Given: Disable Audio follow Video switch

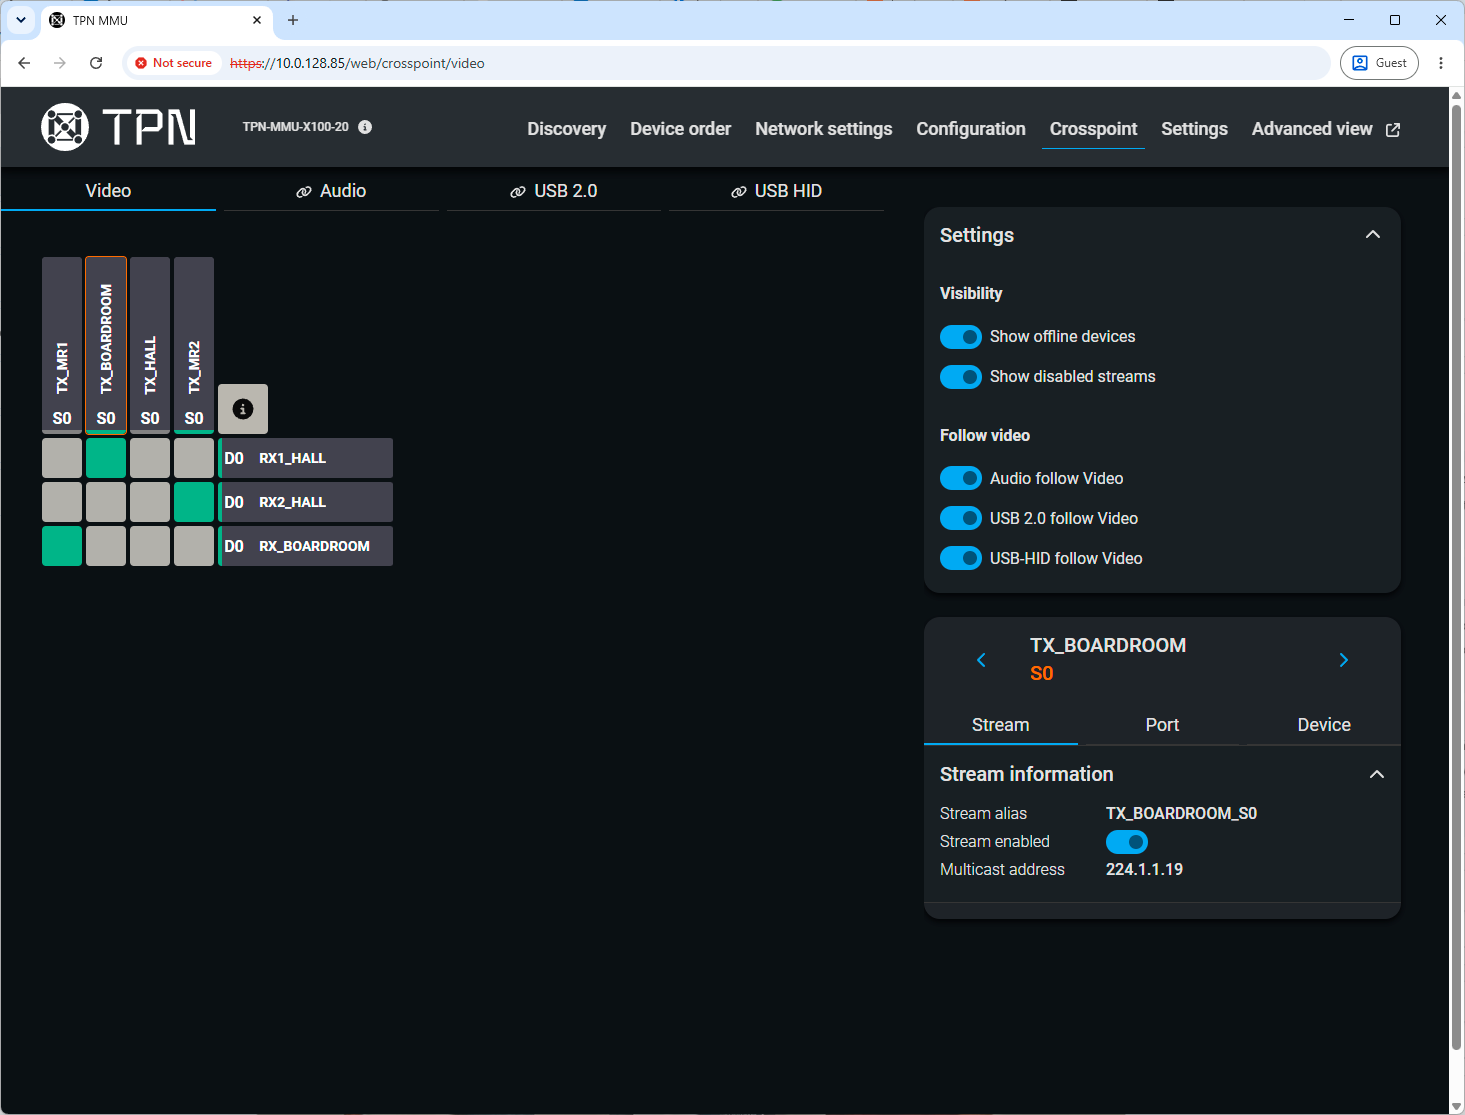Looking at the screenshot, I should 961,479.
